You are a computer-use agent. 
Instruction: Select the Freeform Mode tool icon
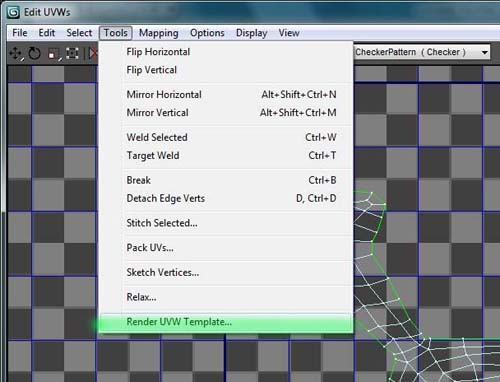tap(72, 53)
